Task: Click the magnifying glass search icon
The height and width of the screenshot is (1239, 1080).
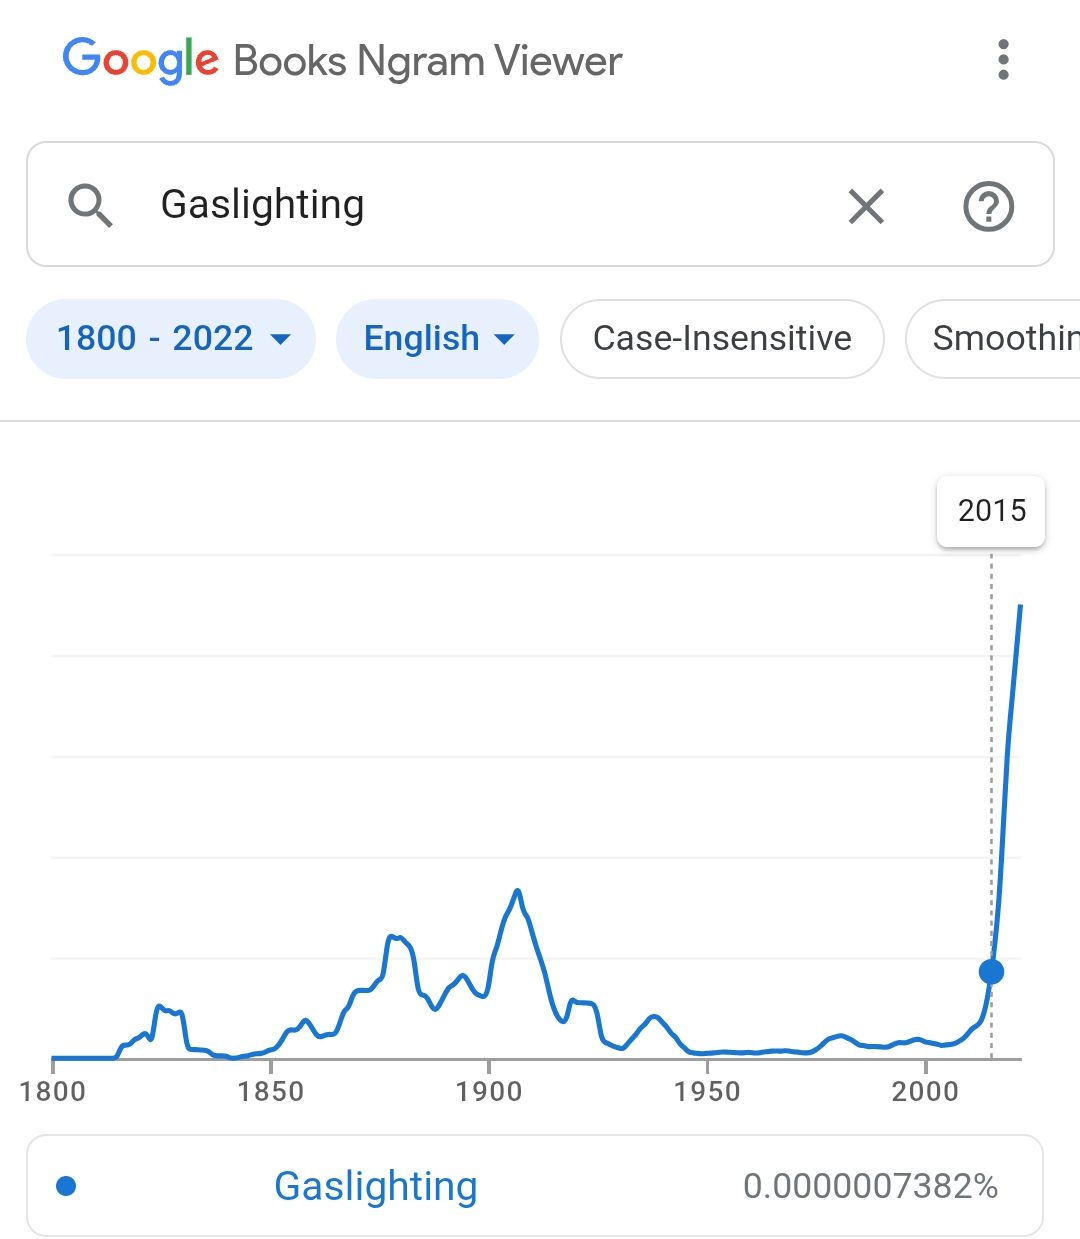Action: click(90, 206)
